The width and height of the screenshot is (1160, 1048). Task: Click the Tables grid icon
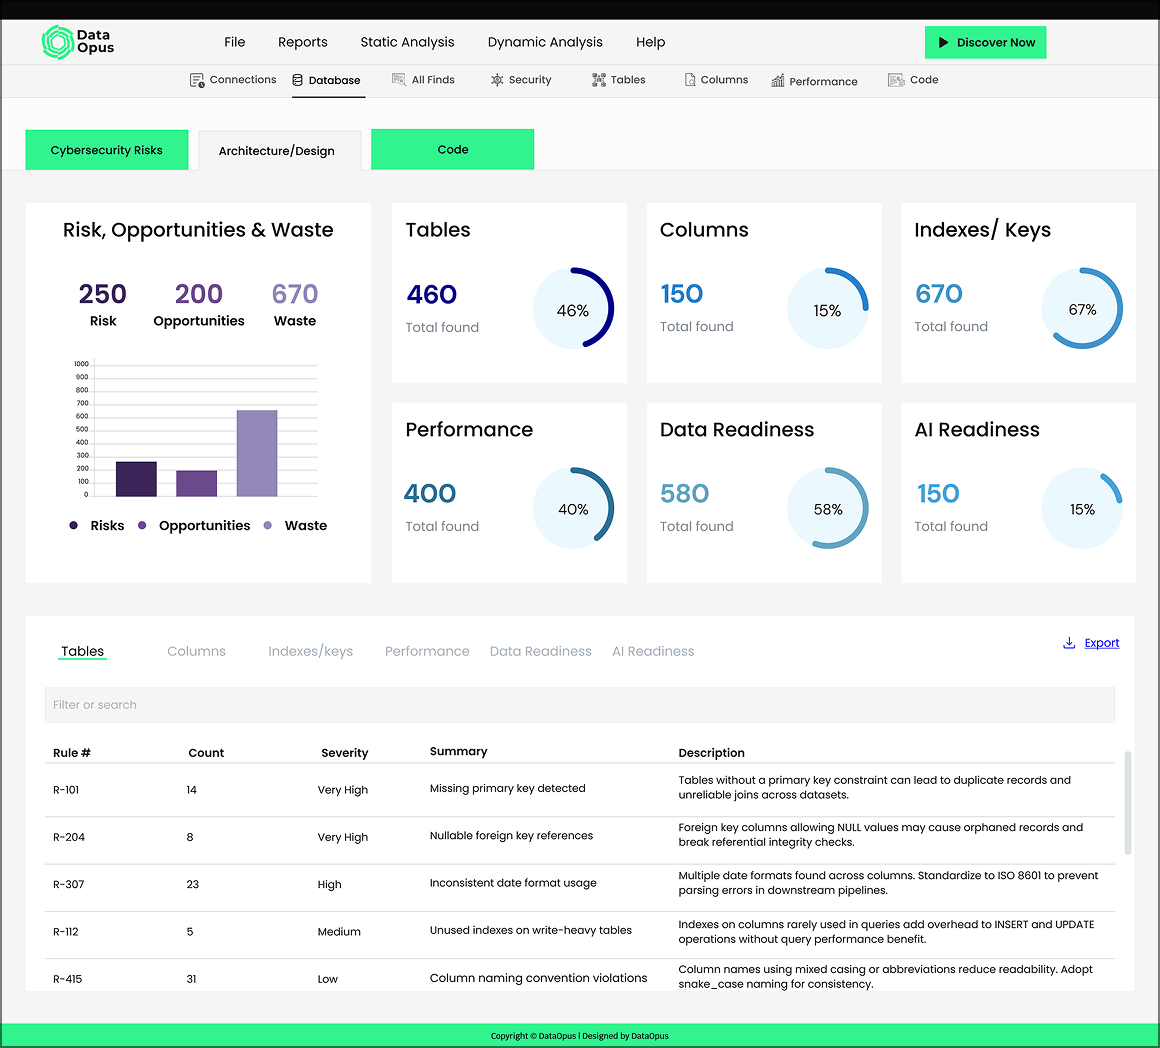pos(598,80)
